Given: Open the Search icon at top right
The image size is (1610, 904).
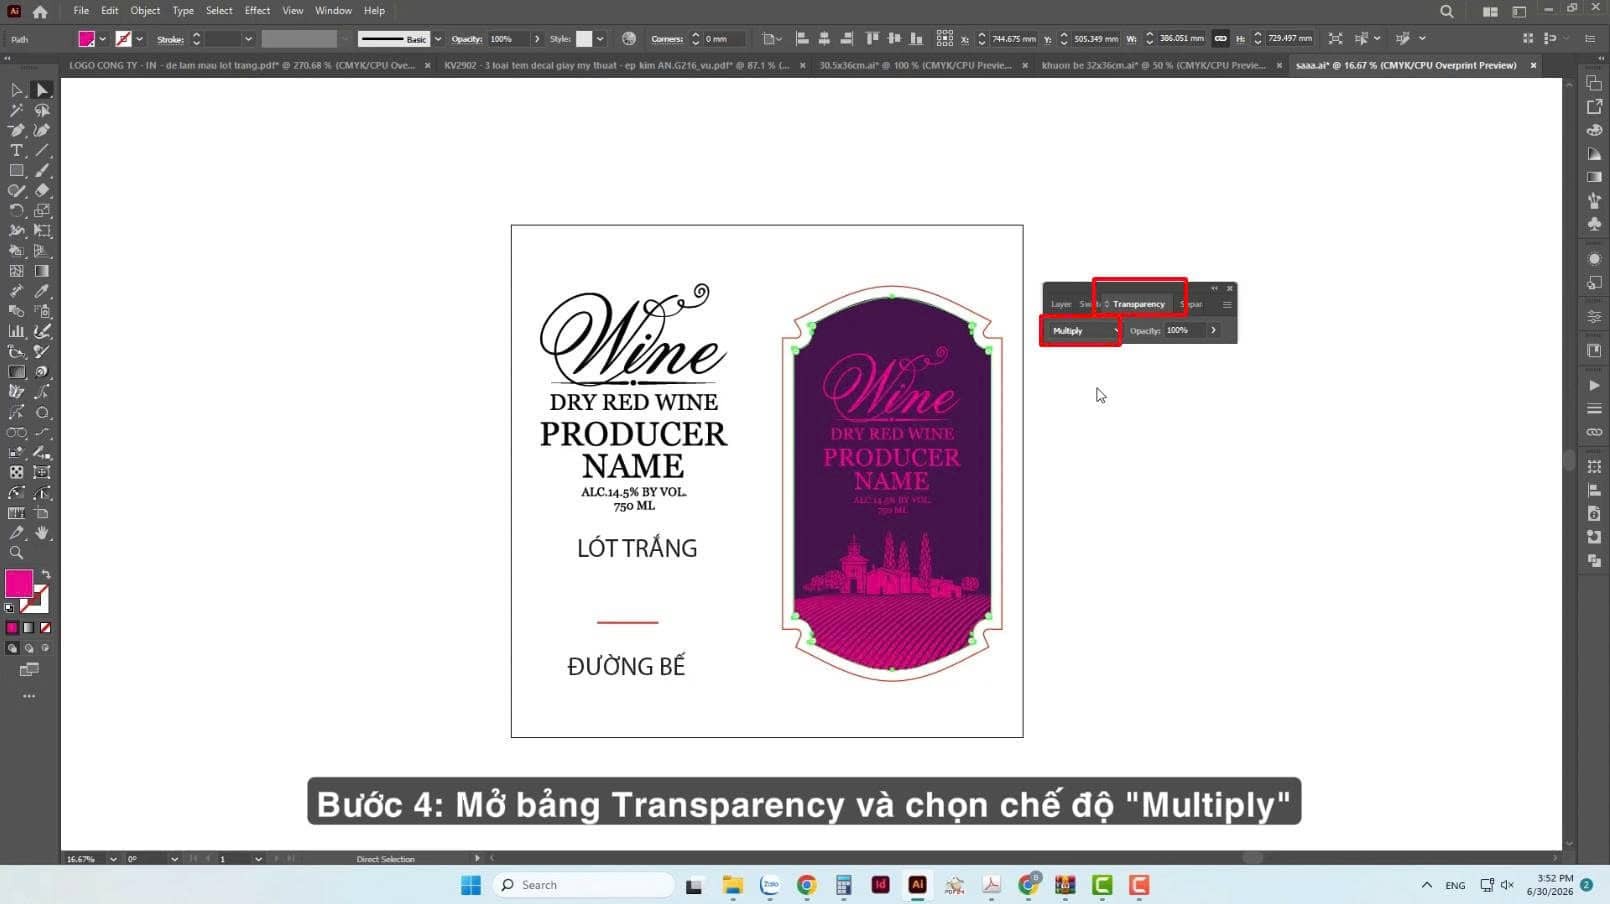Looking at the screenshot, I should coord(1447,11).
